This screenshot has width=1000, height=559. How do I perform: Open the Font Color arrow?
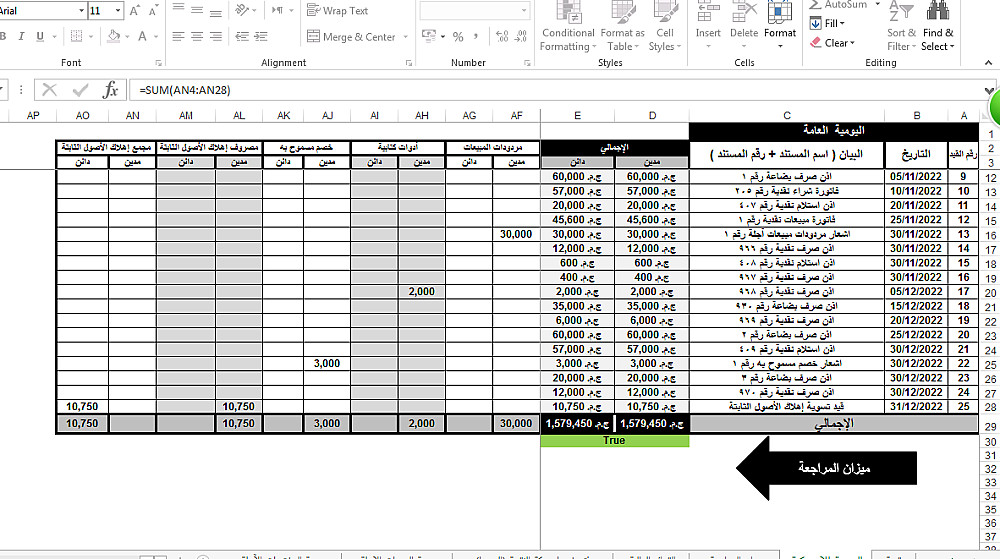[156, 36]
